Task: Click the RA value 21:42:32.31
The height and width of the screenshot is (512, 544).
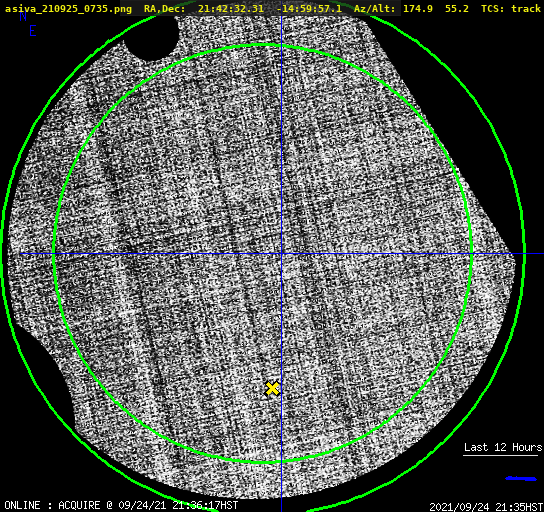Action: pyautogui.click(x=231, y=8)
